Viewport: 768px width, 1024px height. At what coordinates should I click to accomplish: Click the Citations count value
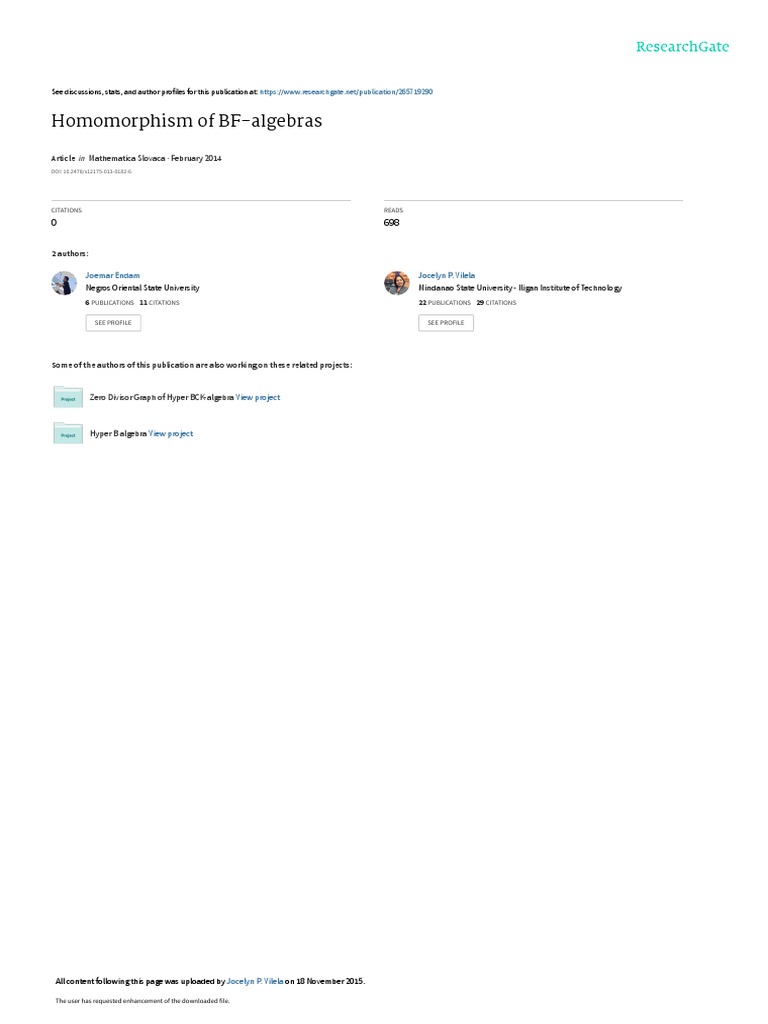click(x=54, y=223)
